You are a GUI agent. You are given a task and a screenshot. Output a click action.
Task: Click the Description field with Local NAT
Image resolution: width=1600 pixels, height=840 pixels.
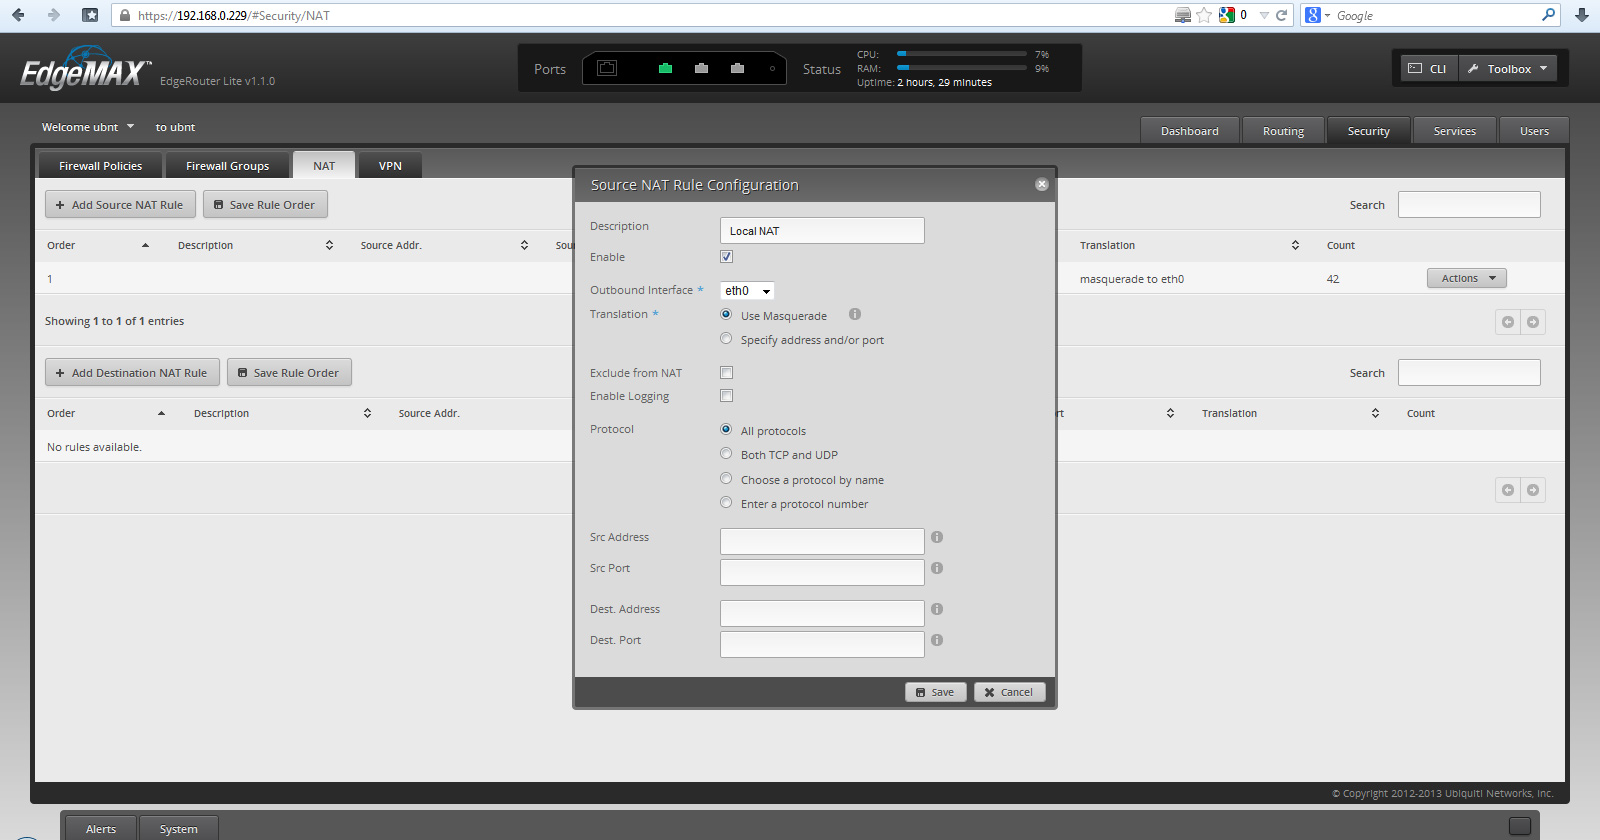822,231
